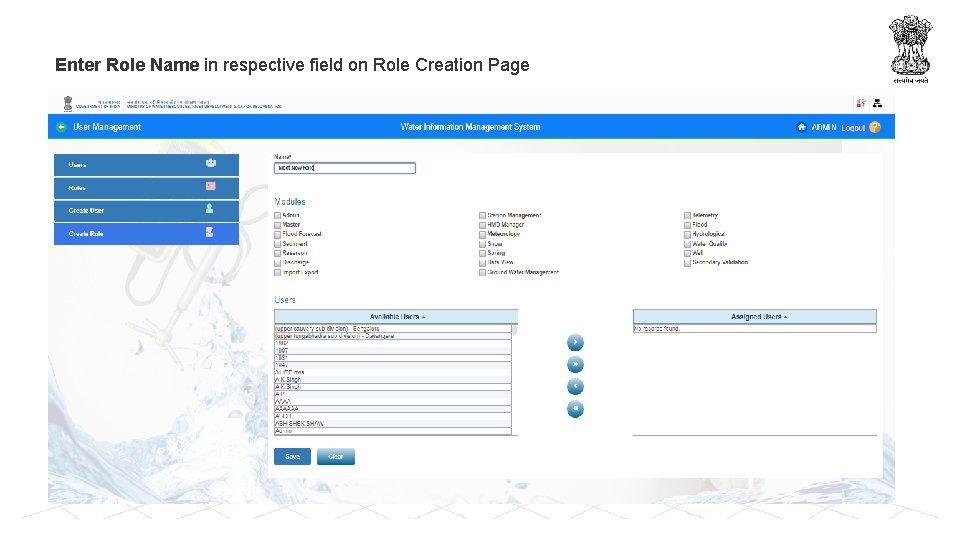Select the first A.K.Singh user row
960x540 pixels.
tap(392, 380)
